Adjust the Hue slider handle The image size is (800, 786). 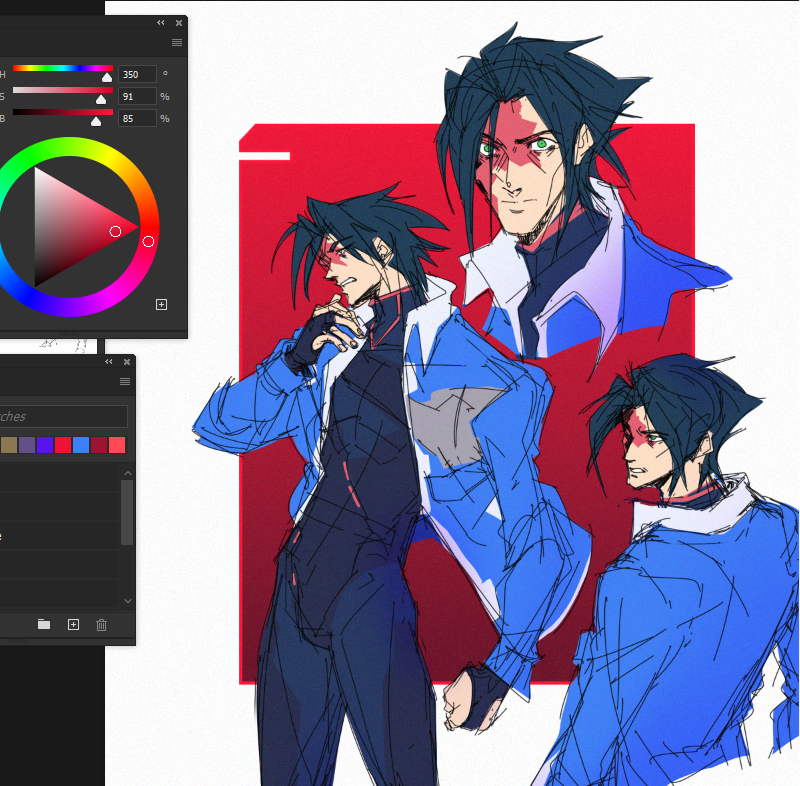pos(107,77)
